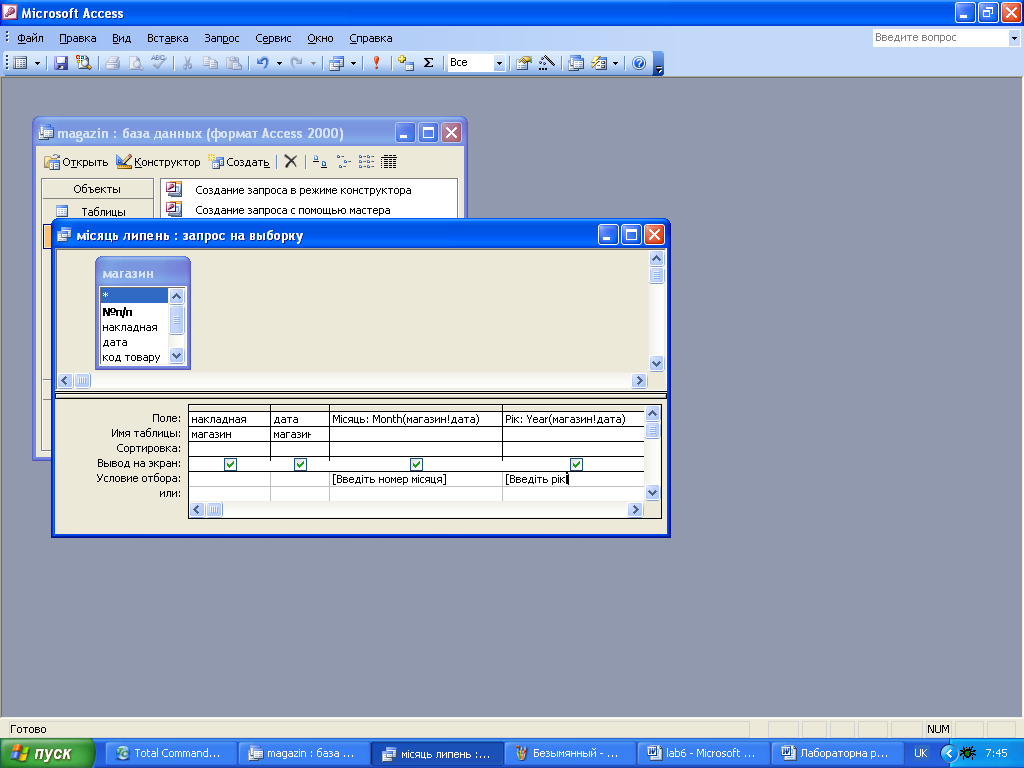This screenshot has width=1024, height=768.
Task: Click Создать button in magazin window
Action: [238, 162]
